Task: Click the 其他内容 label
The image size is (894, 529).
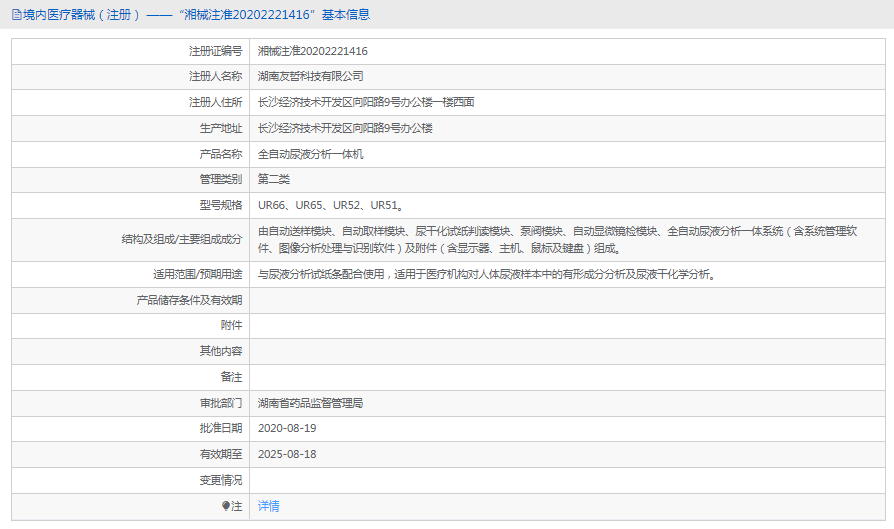Action: point(221,351)
